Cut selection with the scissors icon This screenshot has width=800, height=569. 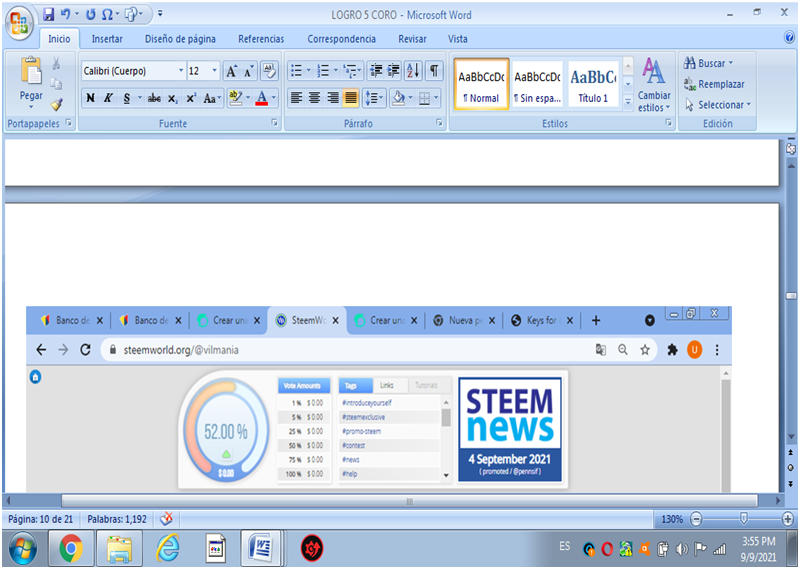point(57,63)
